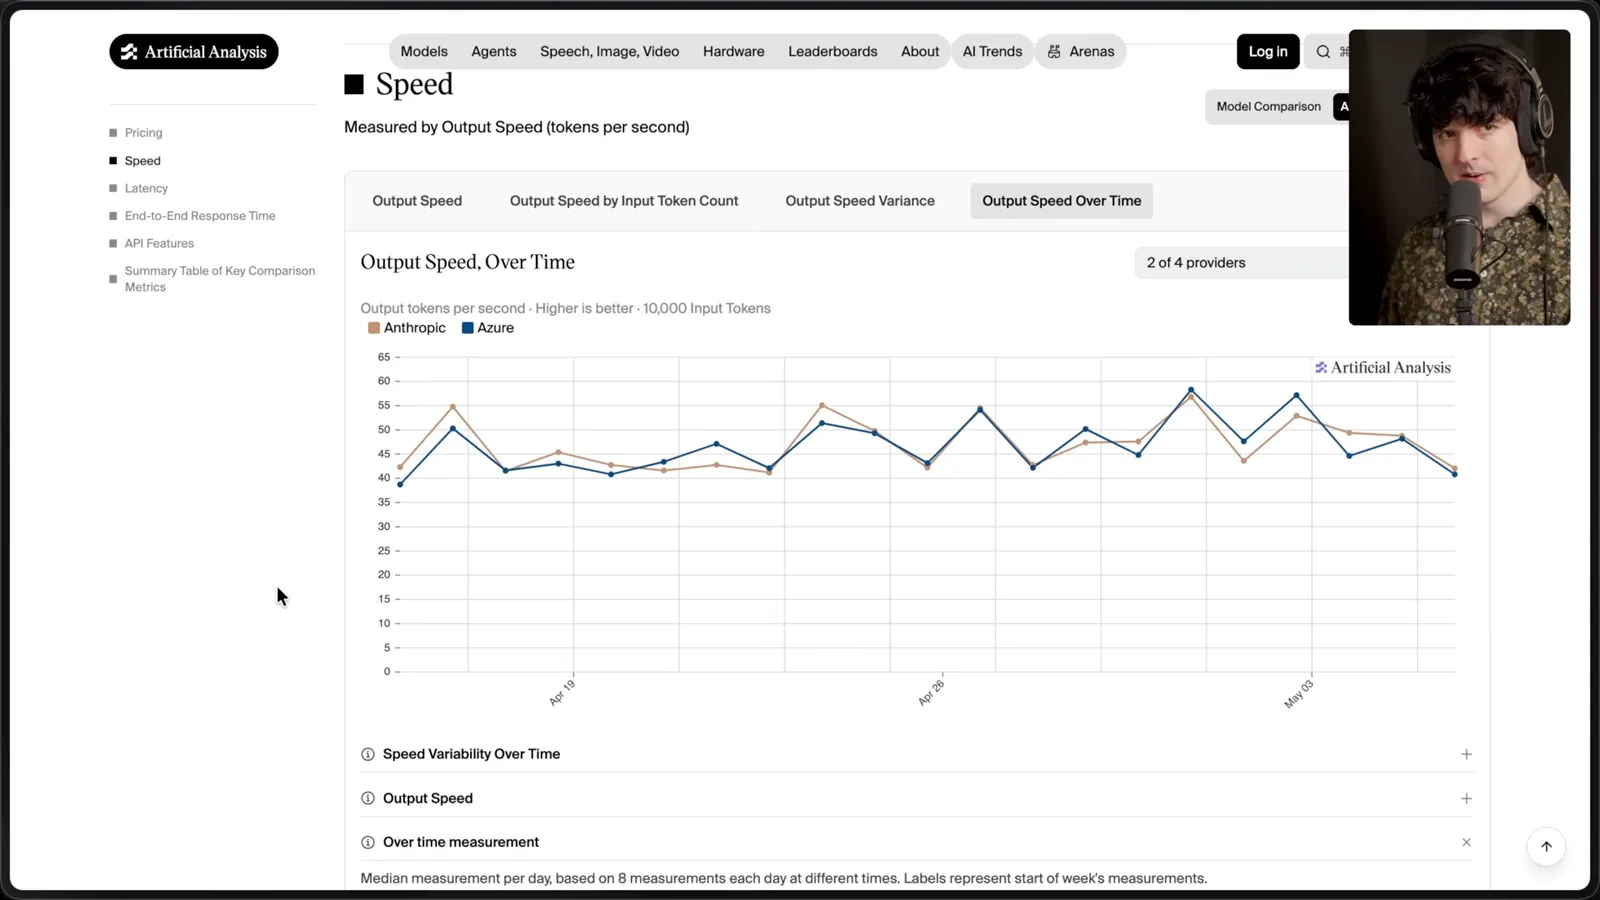Switch to the Output Speed tab
This screenshot has width=1600, height=900.
pos(417,201)
